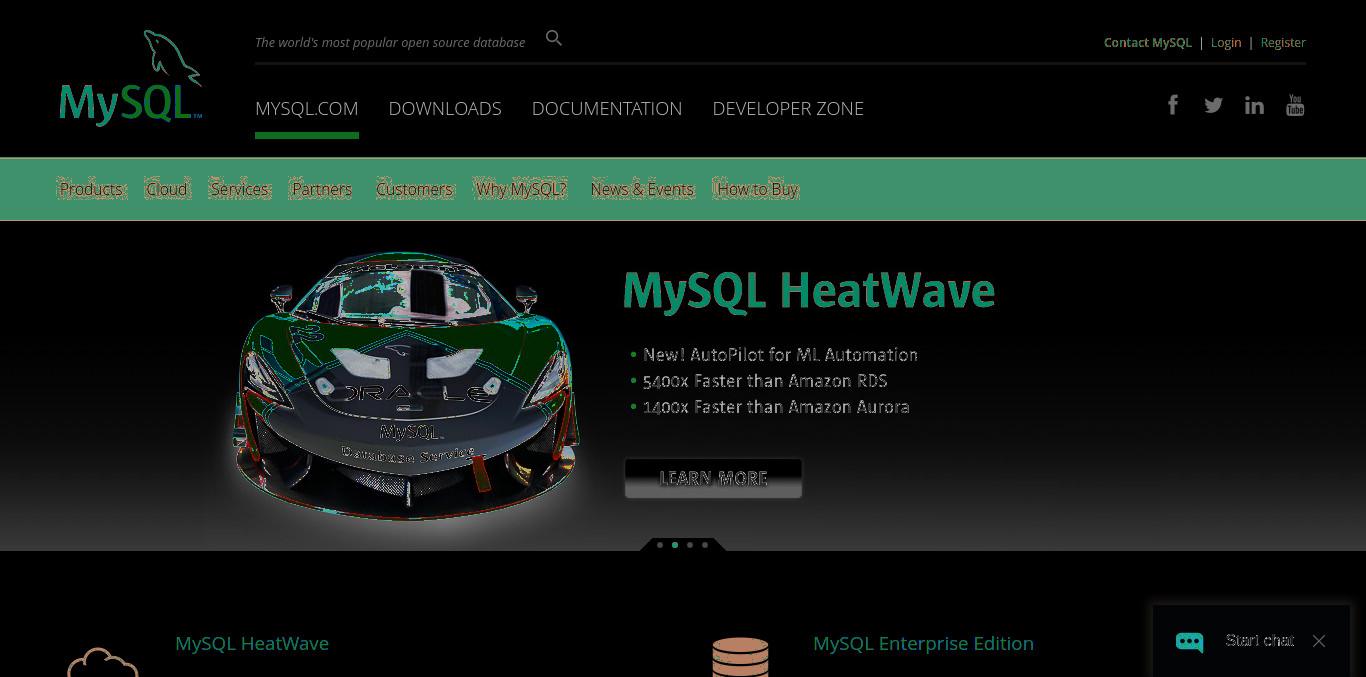This screenshot has height=677, width=1366.
Task: Click Start chat label
Action: pyautogui.click(x=1260, y=640)
